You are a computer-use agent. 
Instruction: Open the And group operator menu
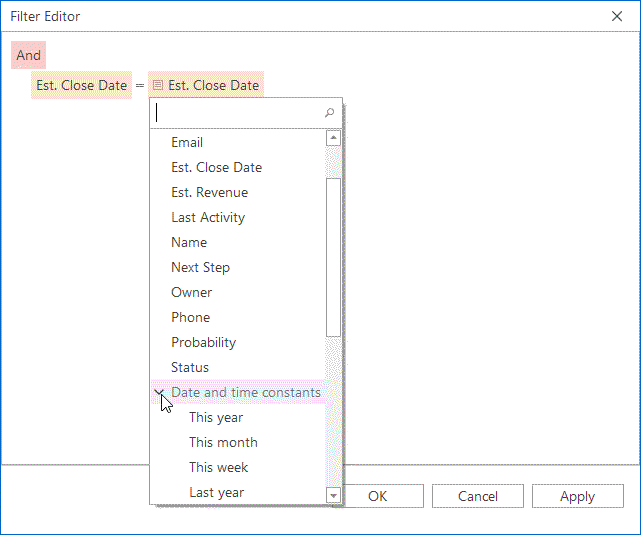29,55
